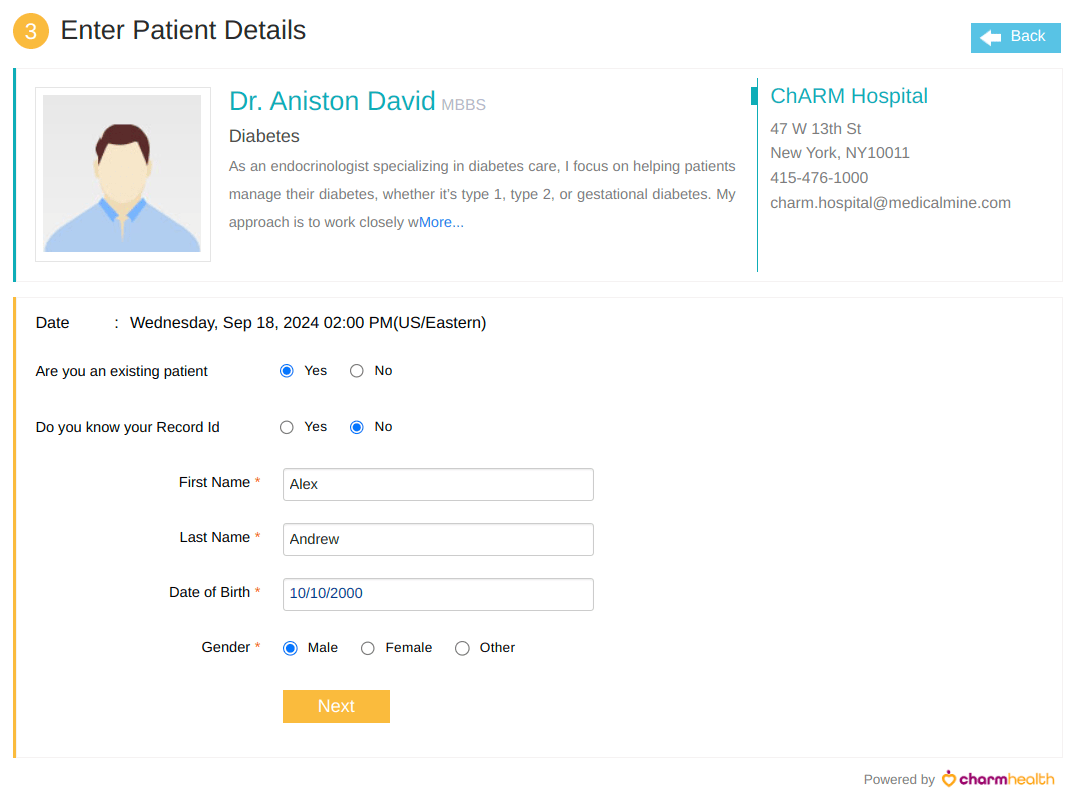
Task: Click the step 3 circle indicator
Action: coord(29,31)
